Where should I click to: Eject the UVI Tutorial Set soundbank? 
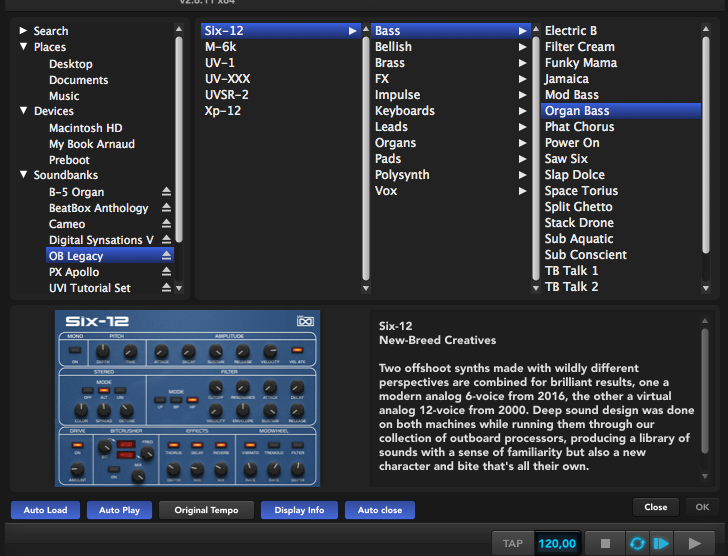point(166,288)
